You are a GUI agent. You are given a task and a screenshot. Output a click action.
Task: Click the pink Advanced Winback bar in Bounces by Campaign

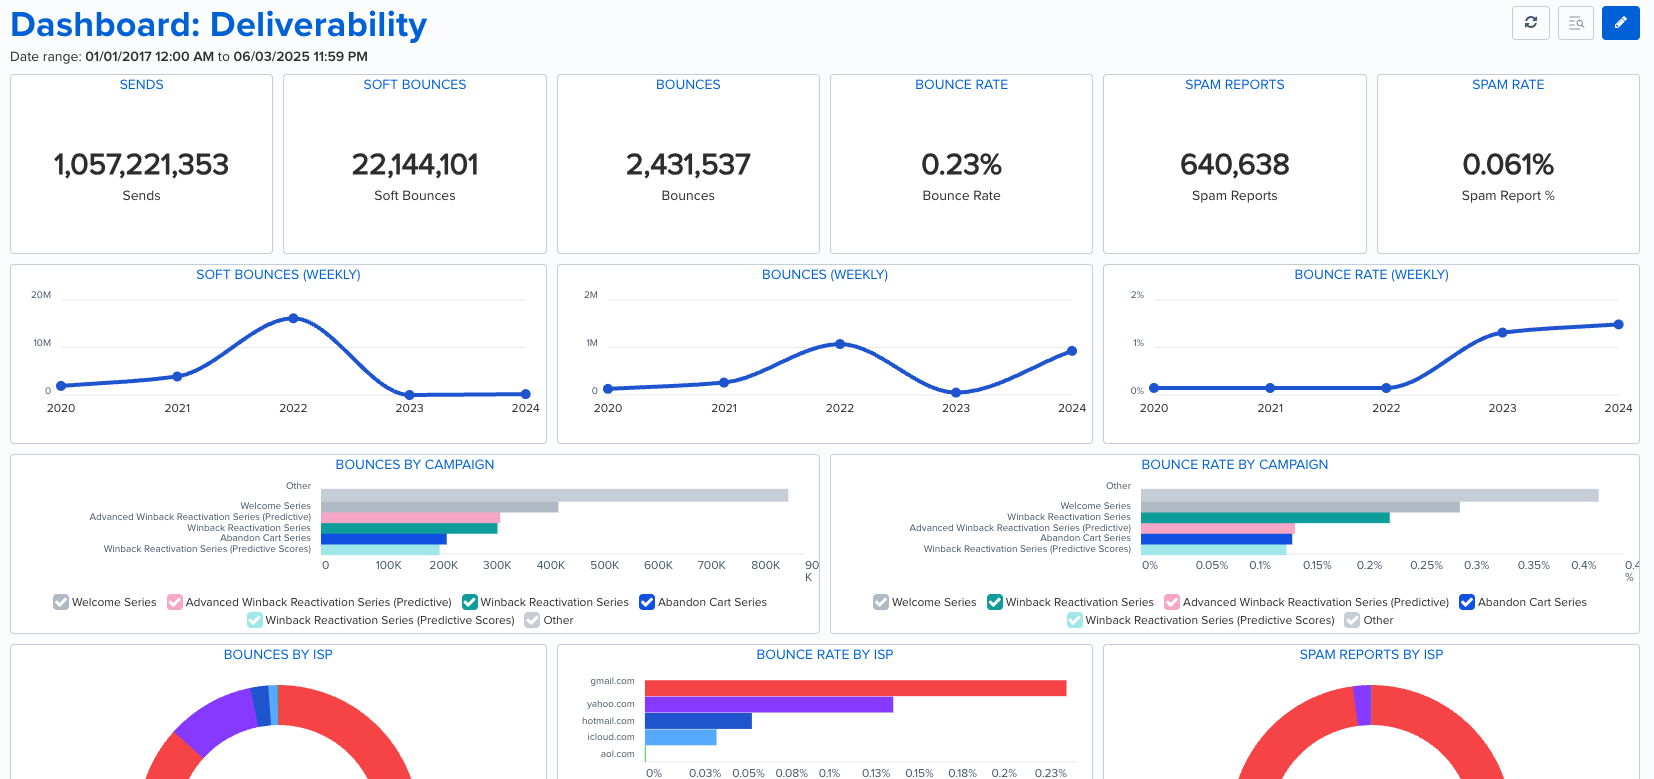(410, 517)
